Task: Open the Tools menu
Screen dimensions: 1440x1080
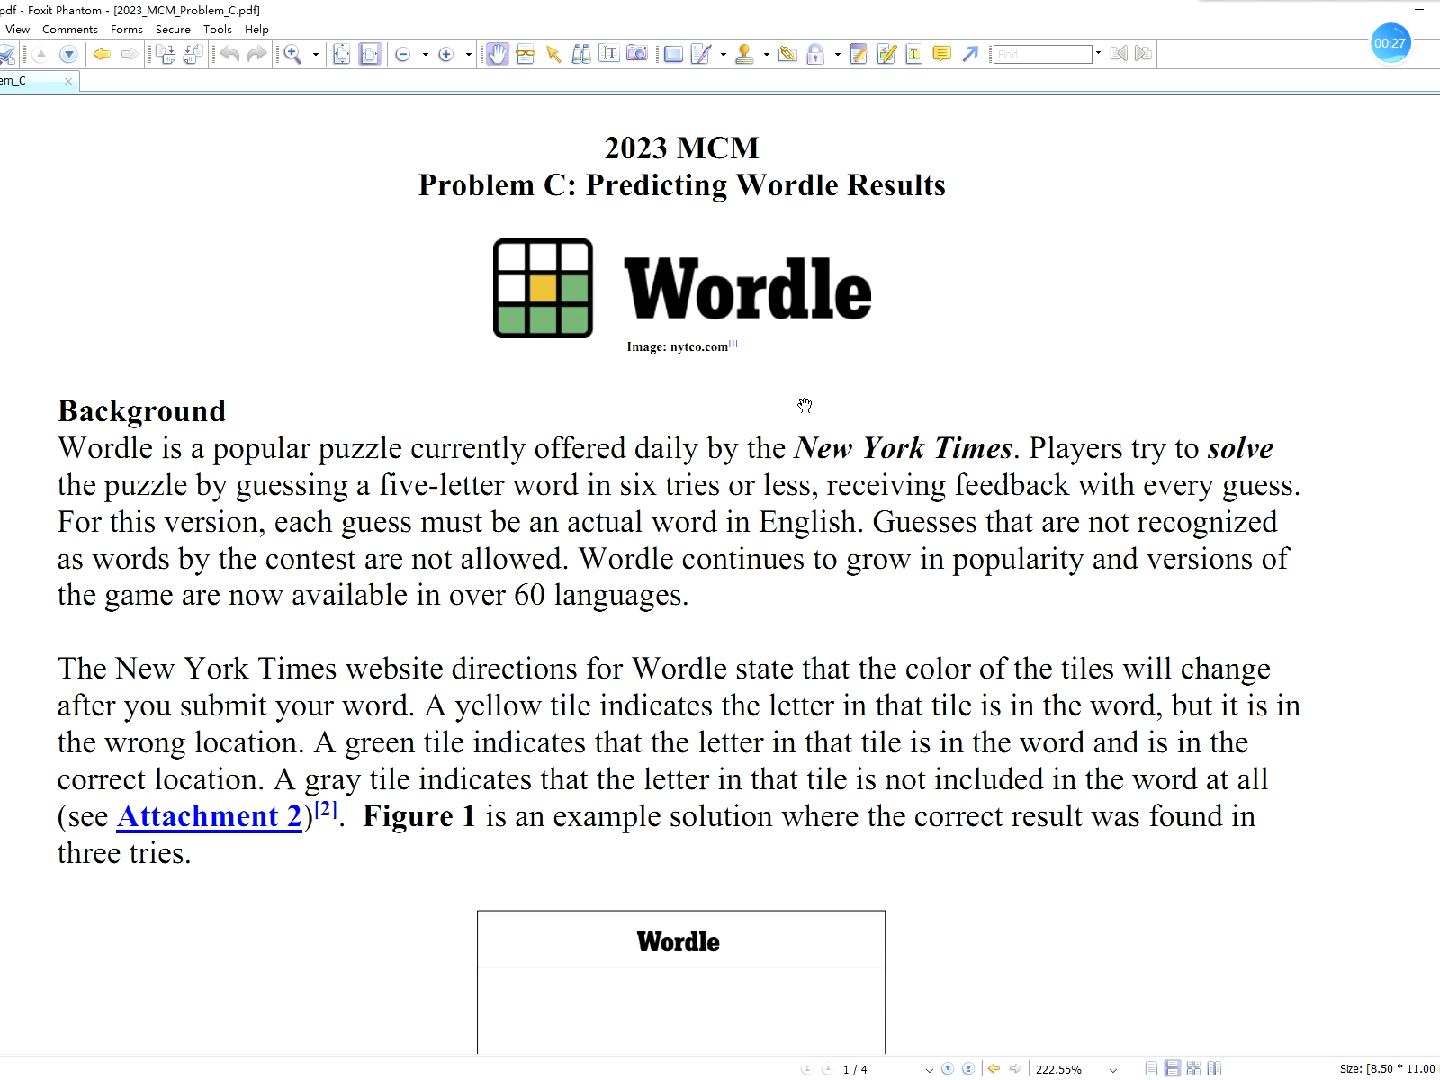Action: pyautogui.click(x=217, y=29)
